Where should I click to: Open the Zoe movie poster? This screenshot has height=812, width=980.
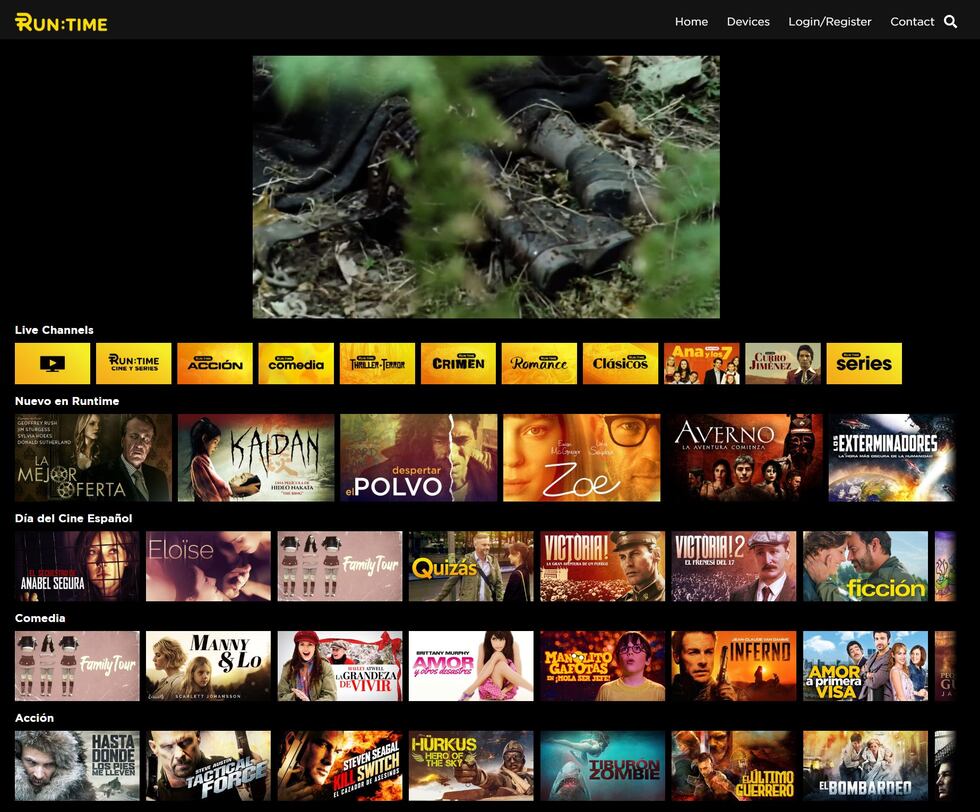[x=581, y=457]
